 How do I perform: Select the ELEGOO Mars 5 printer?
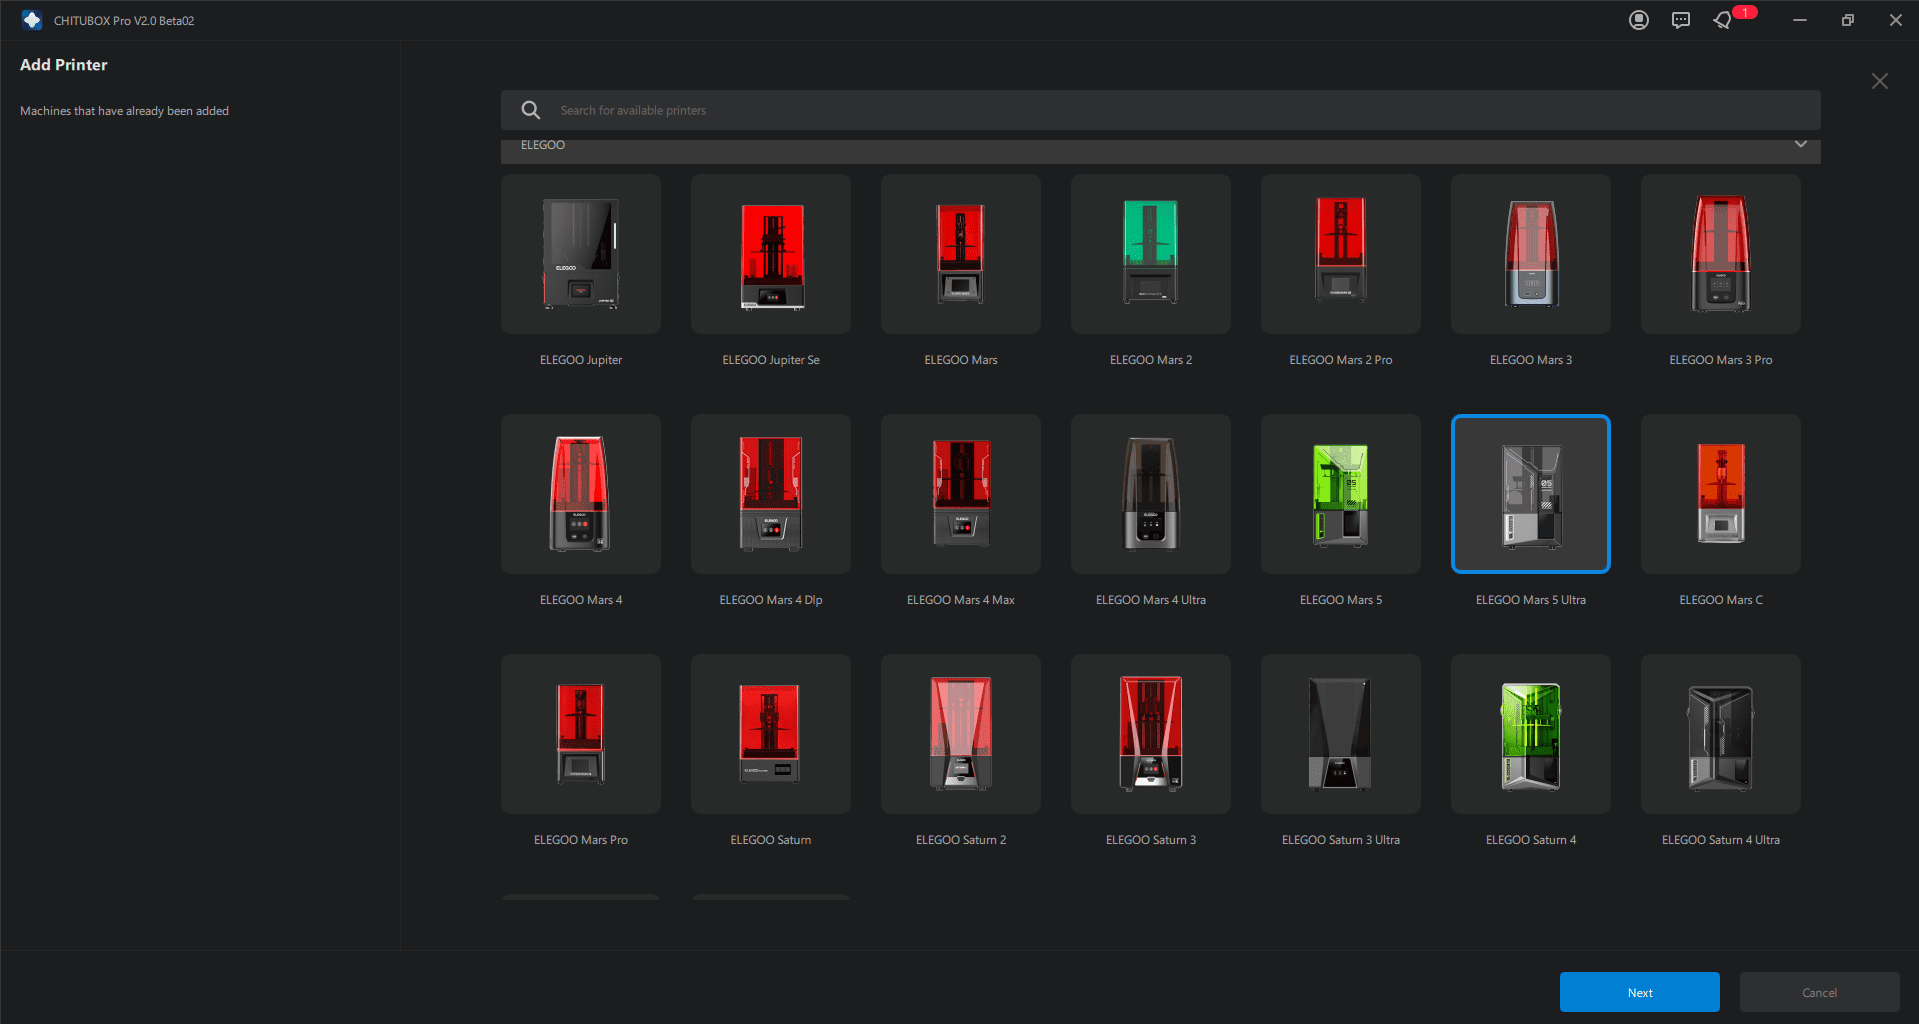coord(1341,494)
